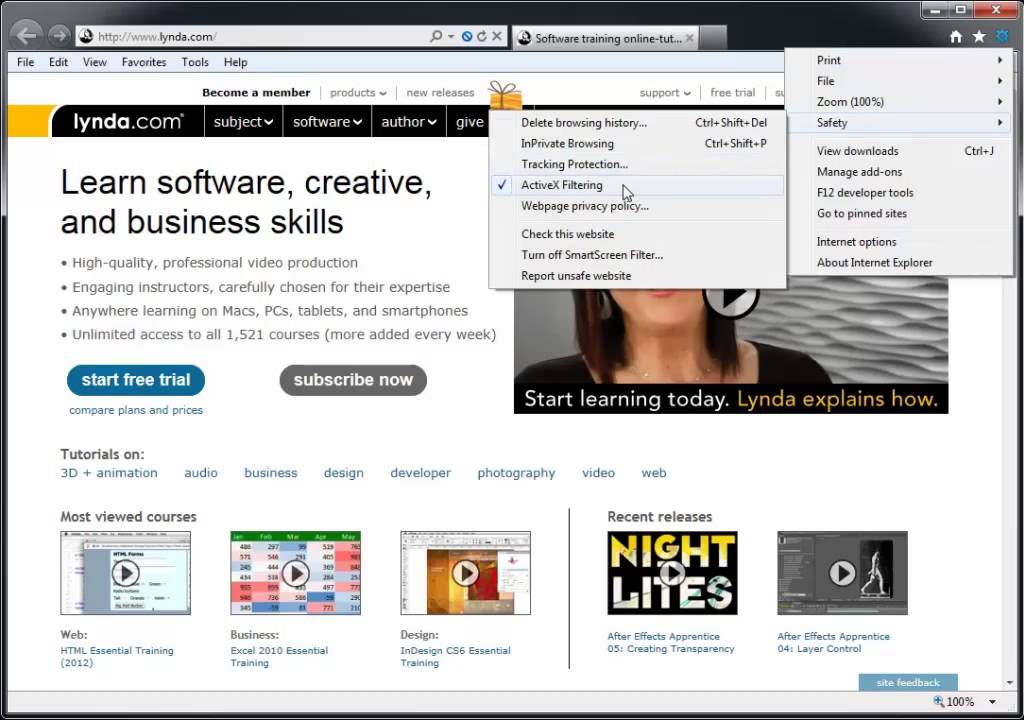Click the search magnifier in address bar
The image size is (1024, 720).
(x=436, y=37)
